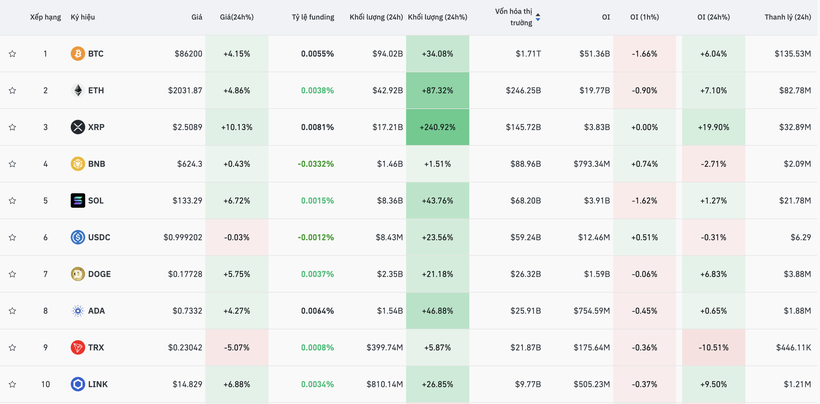Click the Chainlink LINK coin icon
Image resolution: width=820 pixels, height=404 pixels.
(77, 384)
